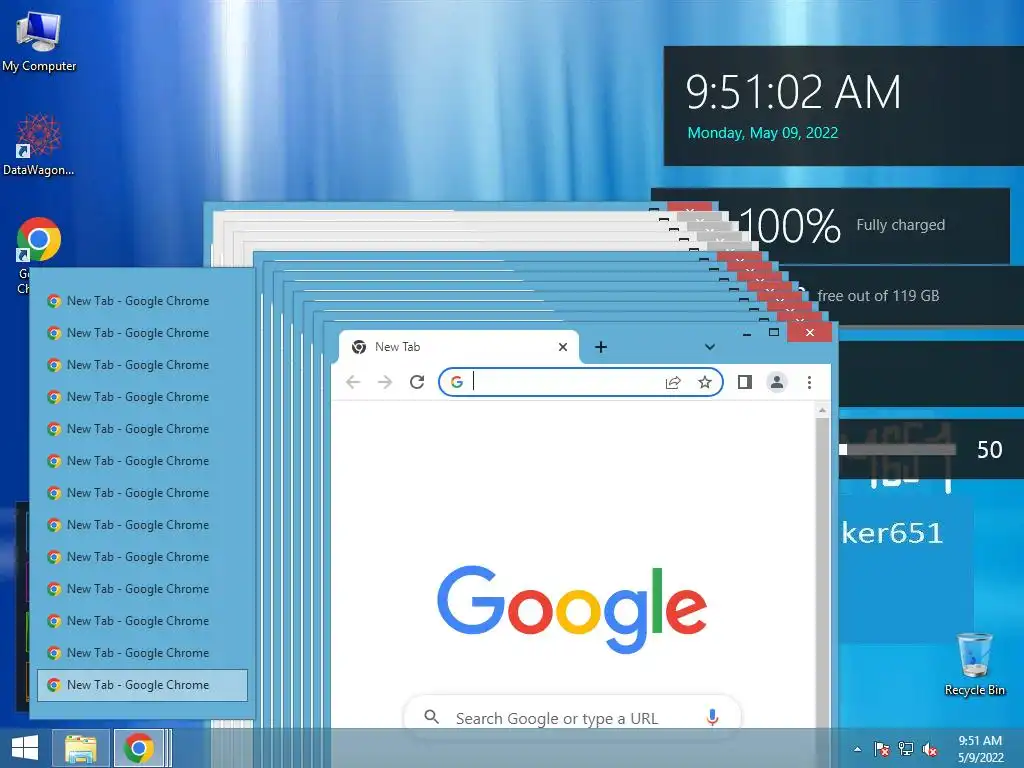Click the Google search box on page
Screen dimensions: 1024x768
pyautogui.click(x=572, y=718)
